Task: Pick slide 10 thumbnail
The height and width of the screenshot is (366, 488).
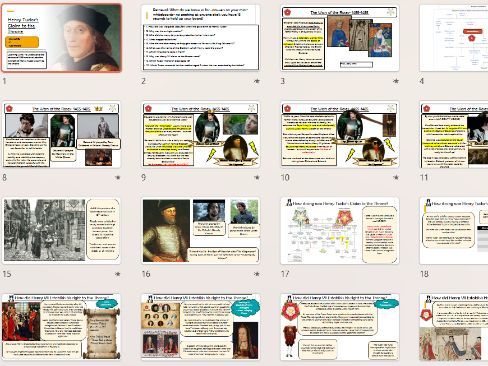Action: point(340,134)
